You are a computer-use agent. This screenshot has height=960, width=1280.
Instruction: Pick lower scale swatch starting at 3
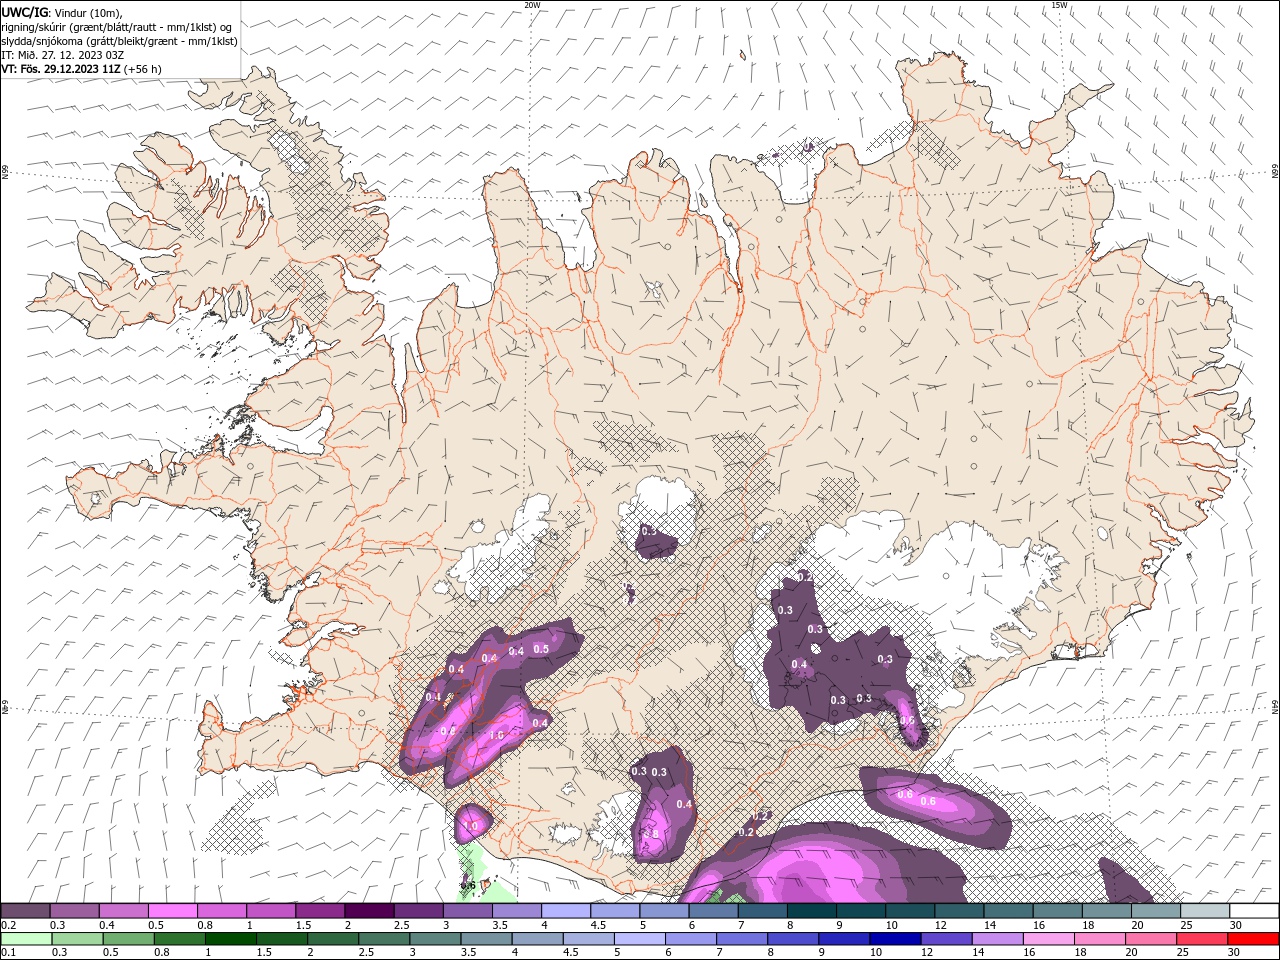coord(434,939)
